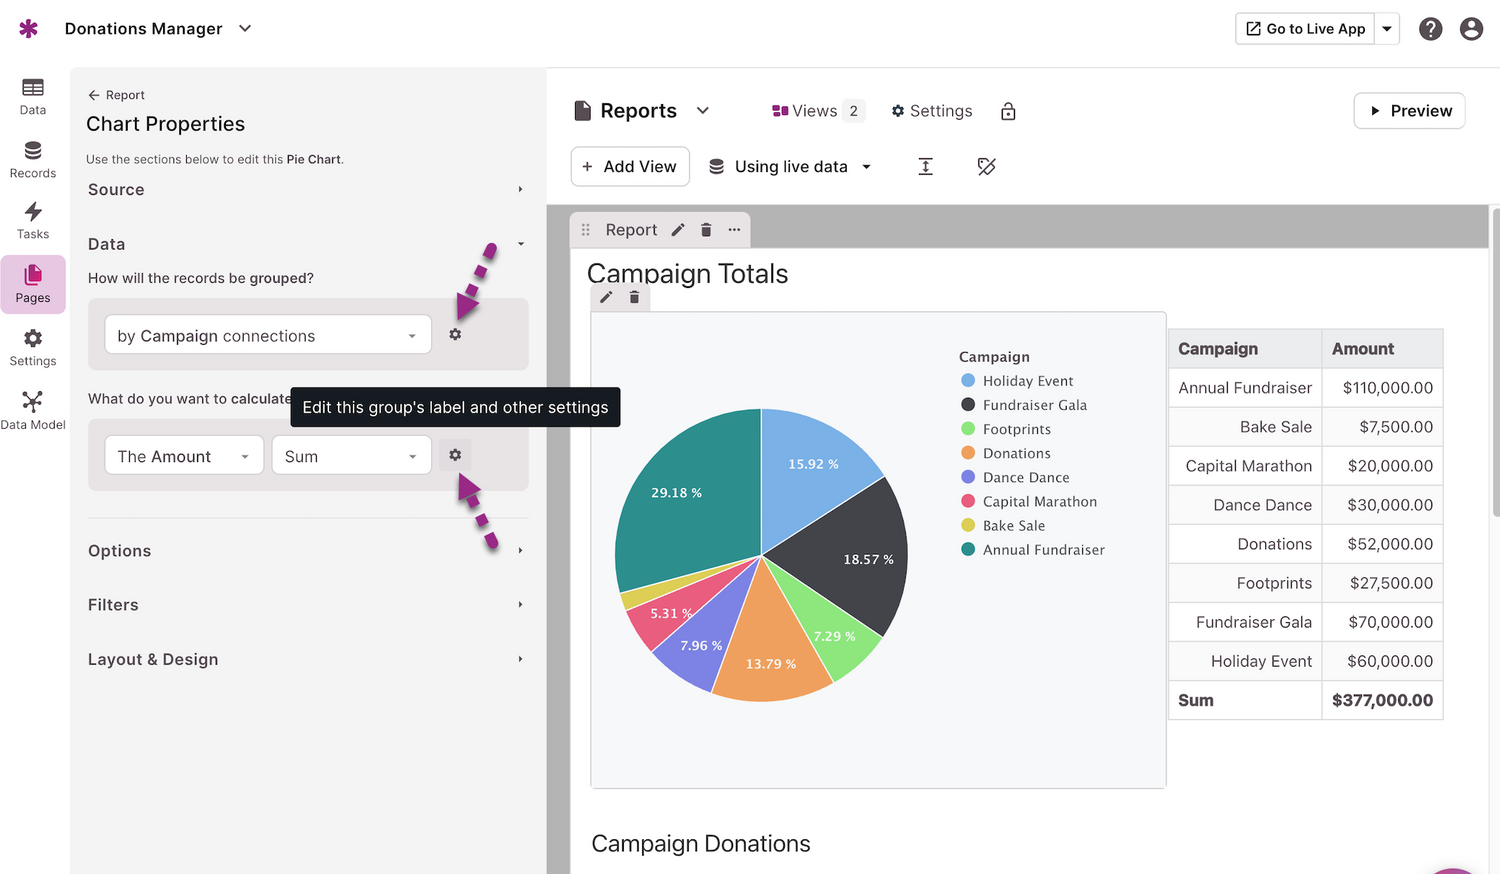1500x874 pixels.
Task: Delete the Report view with trash icon
Action: point(706,230)
